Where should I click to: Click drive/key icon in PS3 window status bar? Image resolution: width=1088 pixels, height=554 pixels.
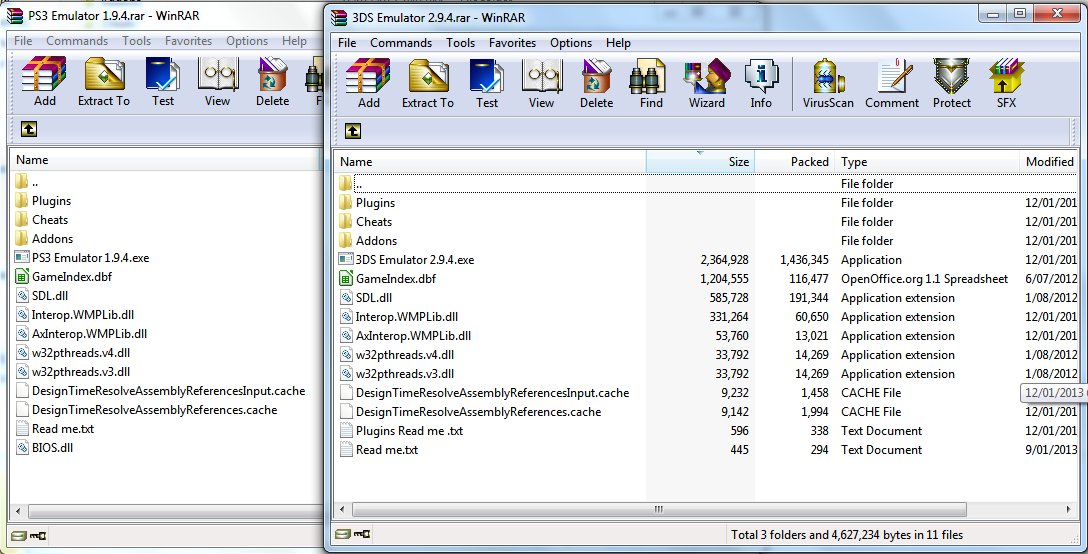tap(28, 536)
